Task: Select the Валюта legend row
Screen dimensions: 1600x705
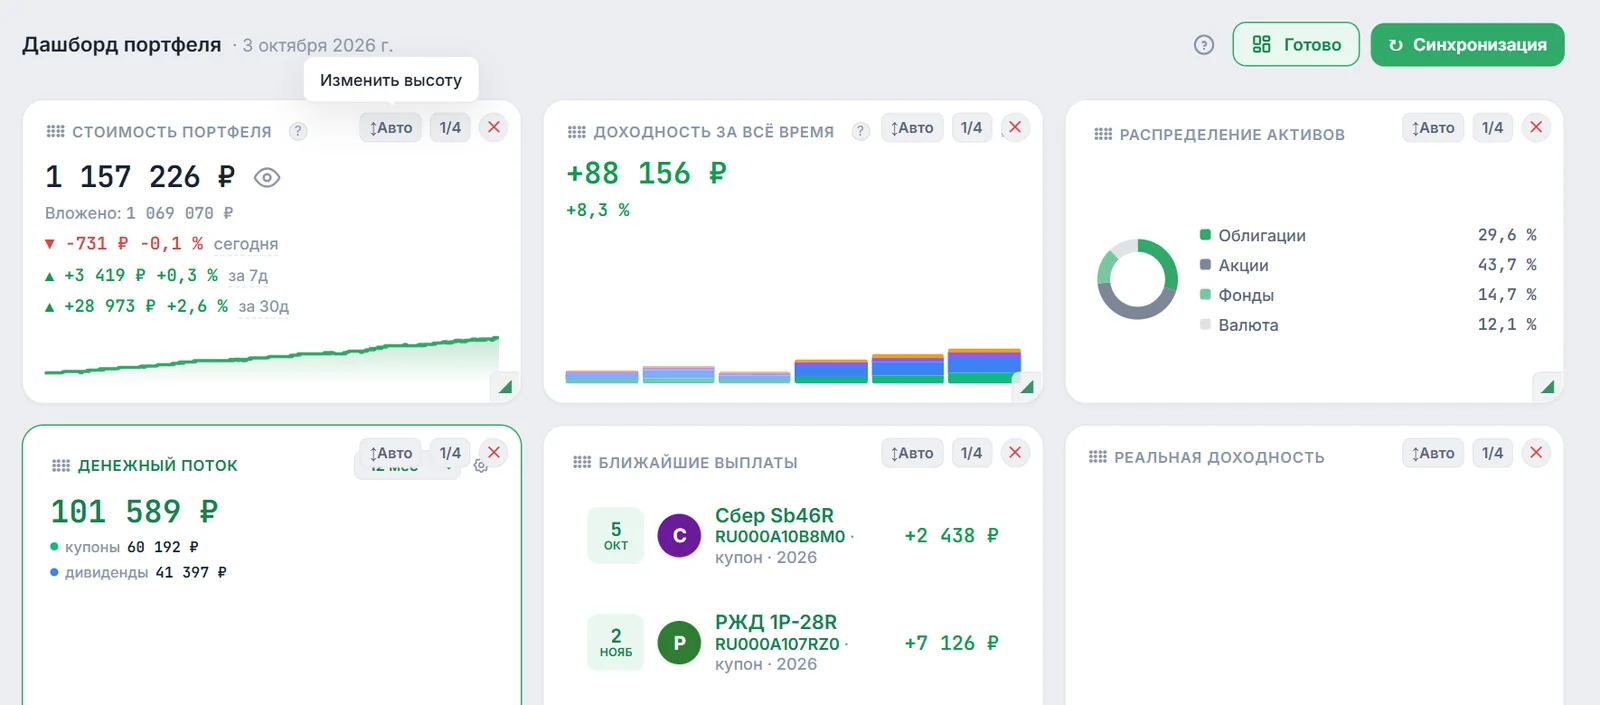Action: click(x=1368, y=325)
